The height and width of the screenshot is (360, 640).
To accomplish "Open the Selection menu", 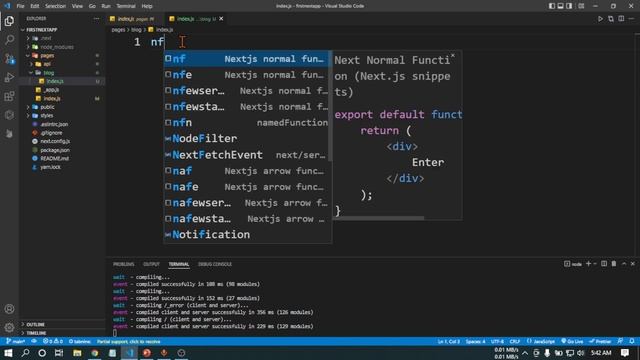I will pos(56,6).
